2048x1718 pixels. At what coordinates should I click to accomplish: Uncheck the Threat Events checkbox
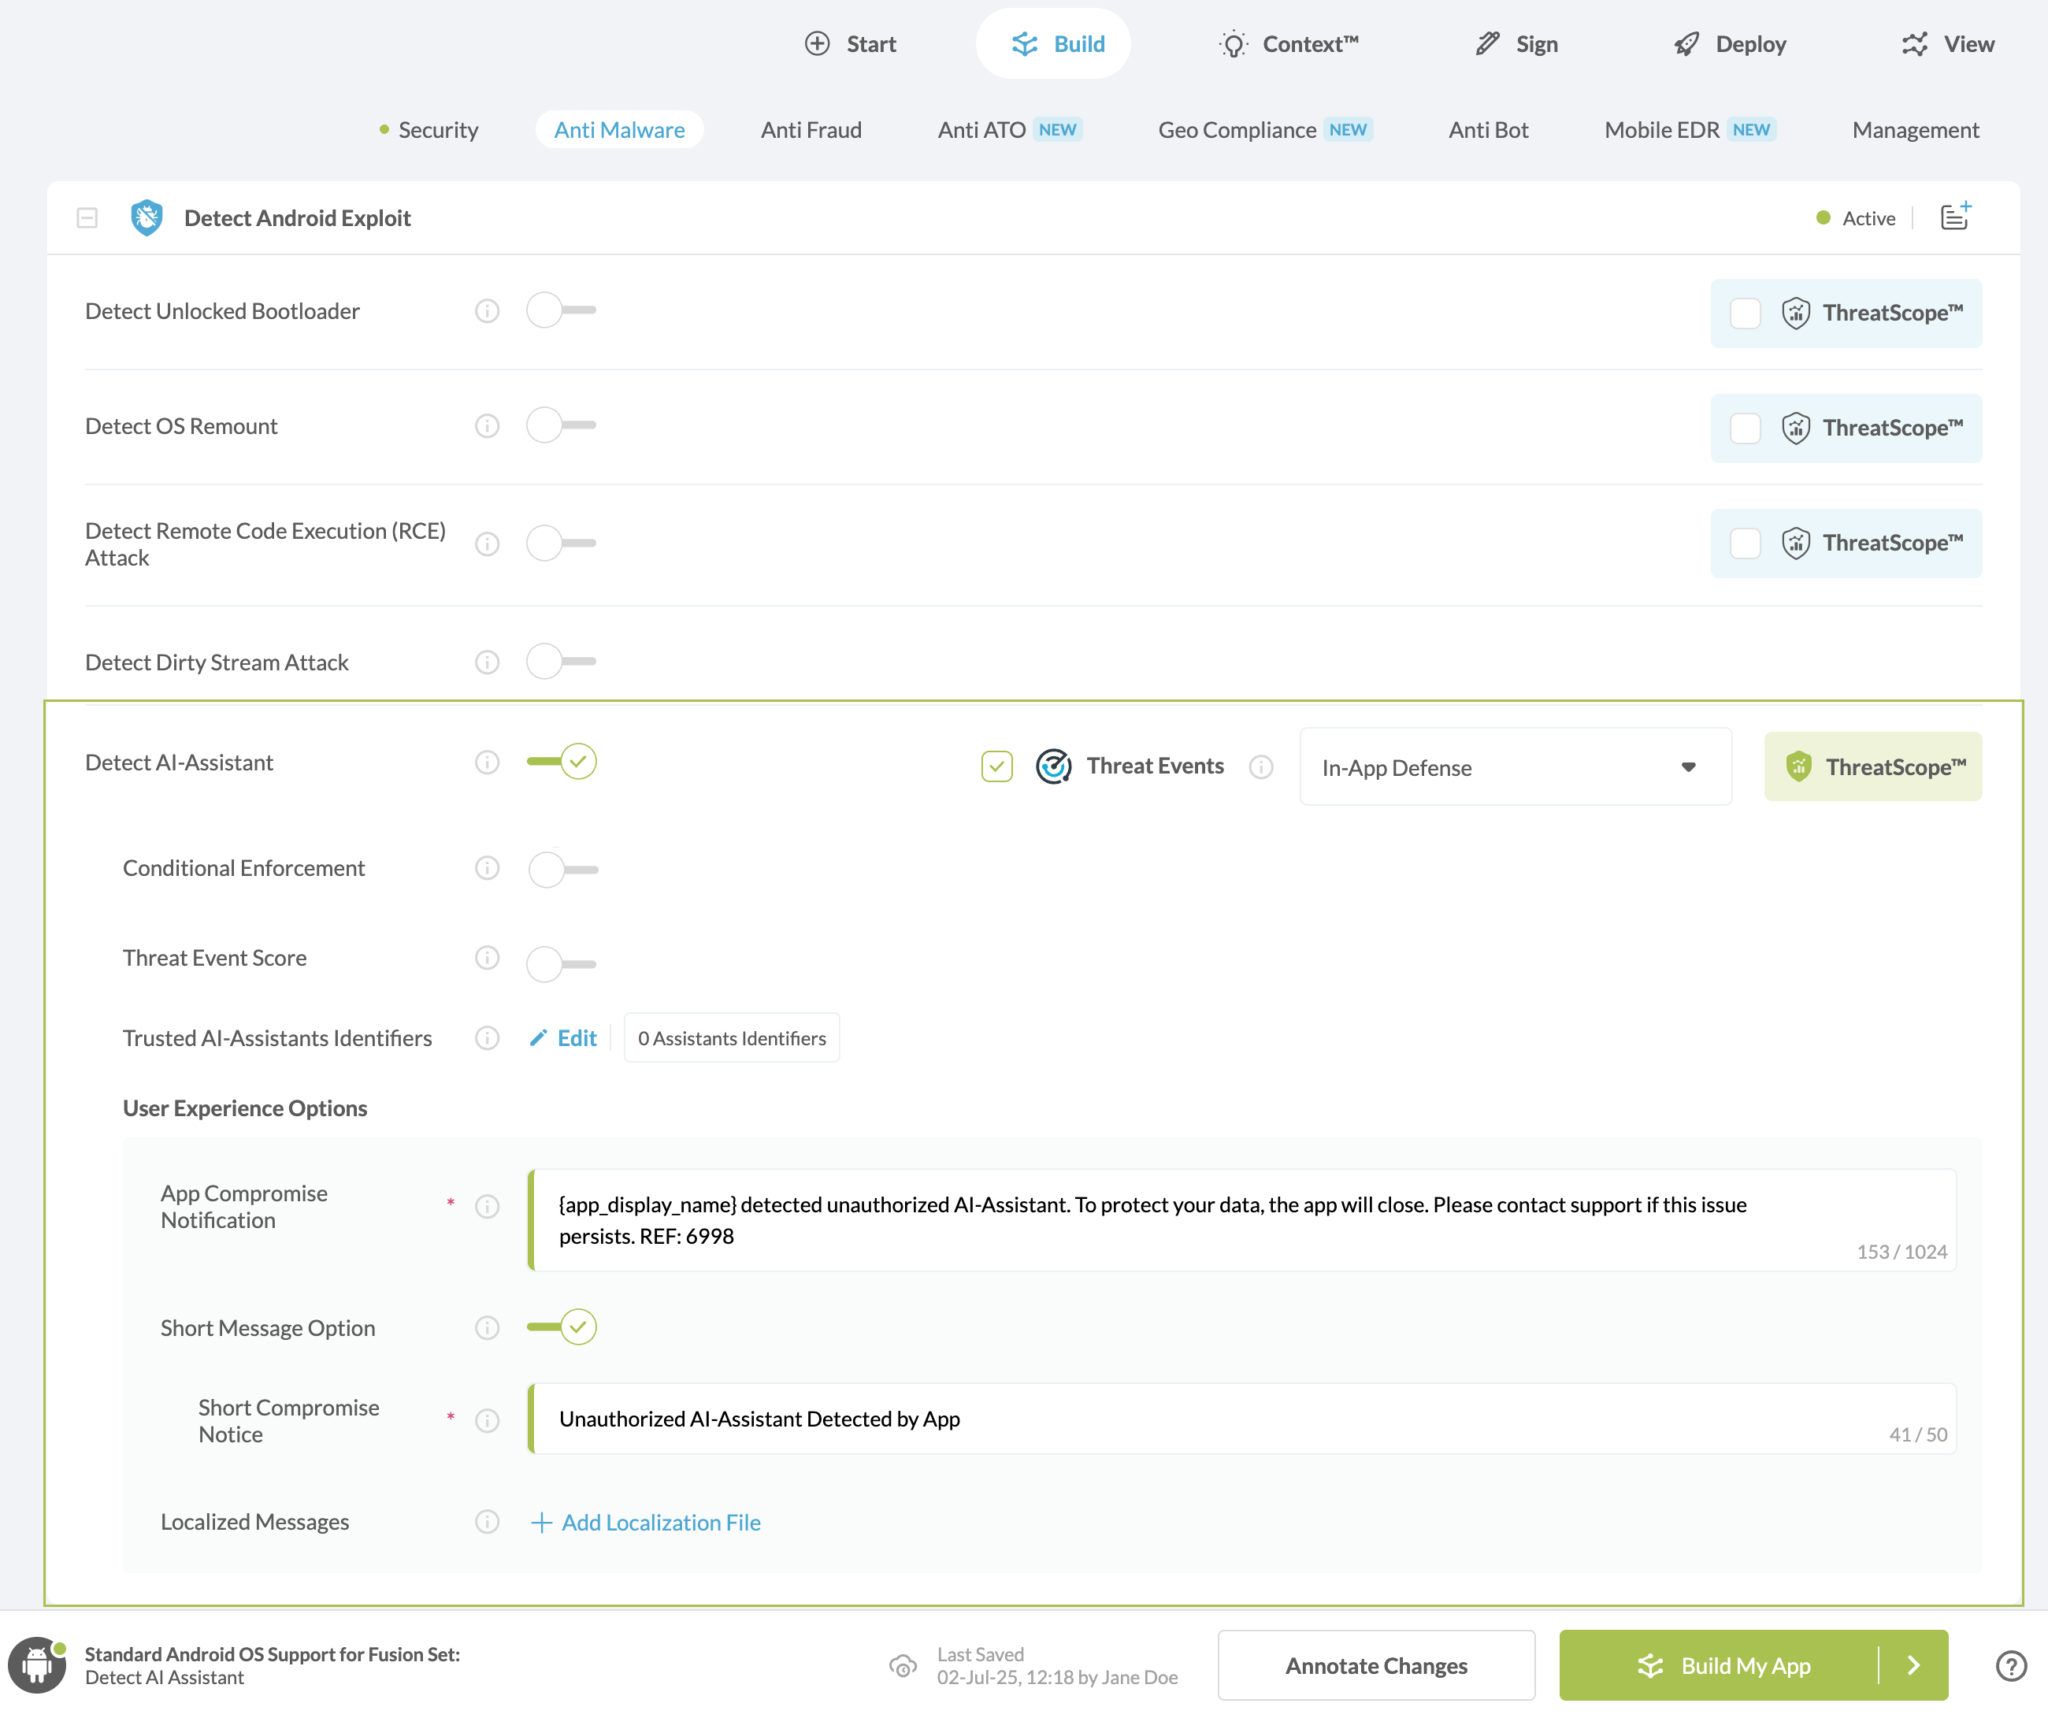(x=996, y=766)
